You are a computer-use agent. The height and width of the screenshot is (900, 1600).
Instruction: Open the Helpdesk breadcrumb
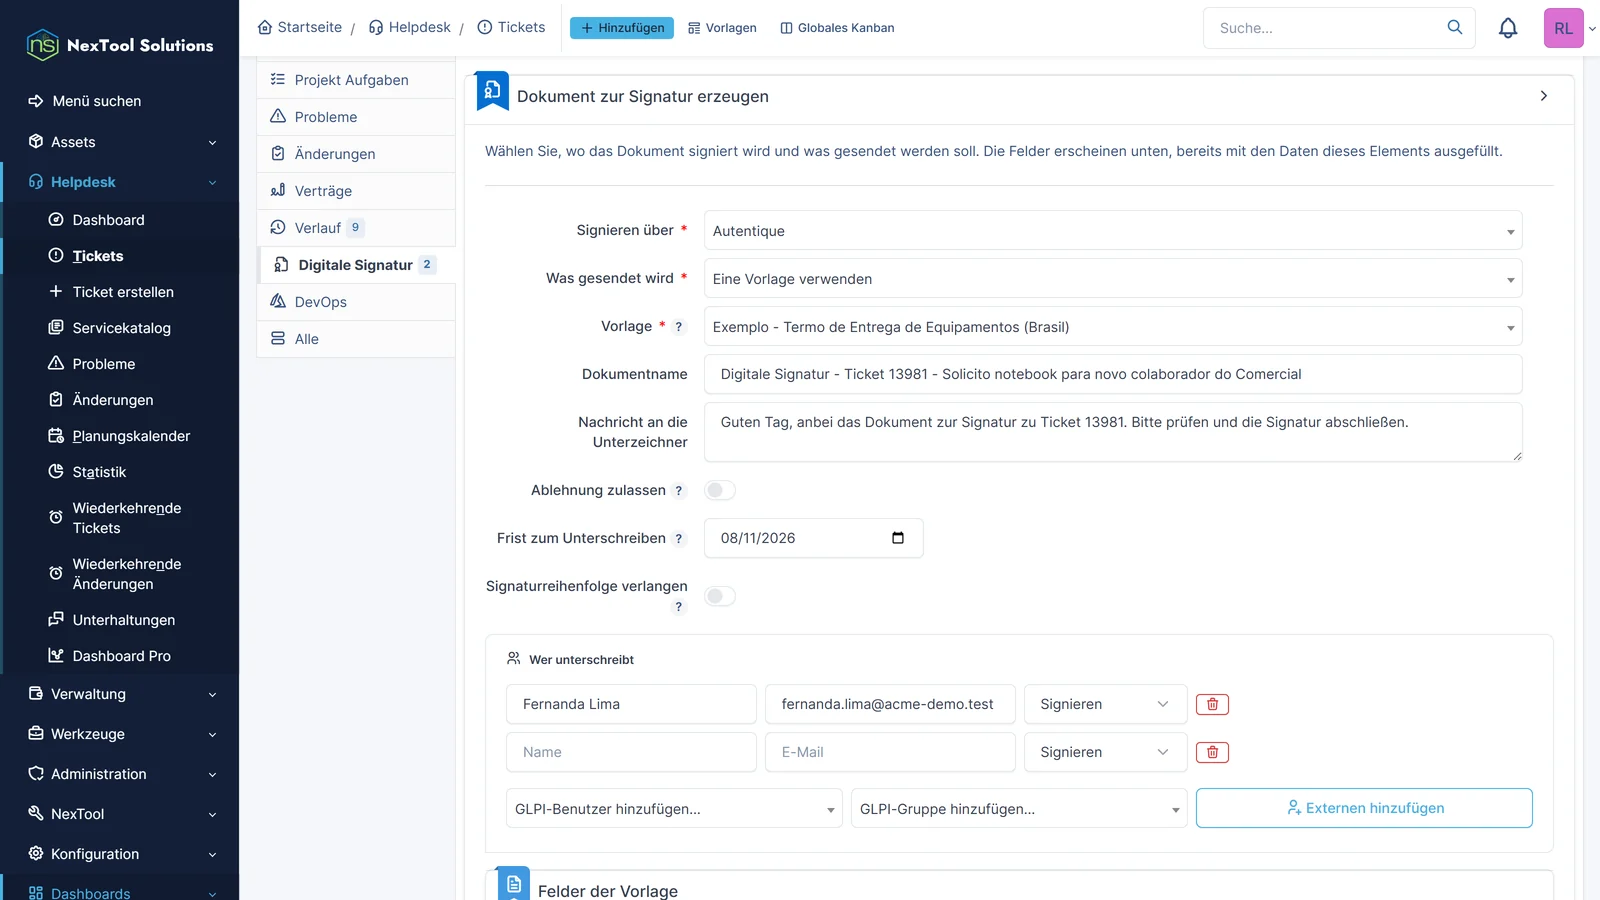pos(410,27)
